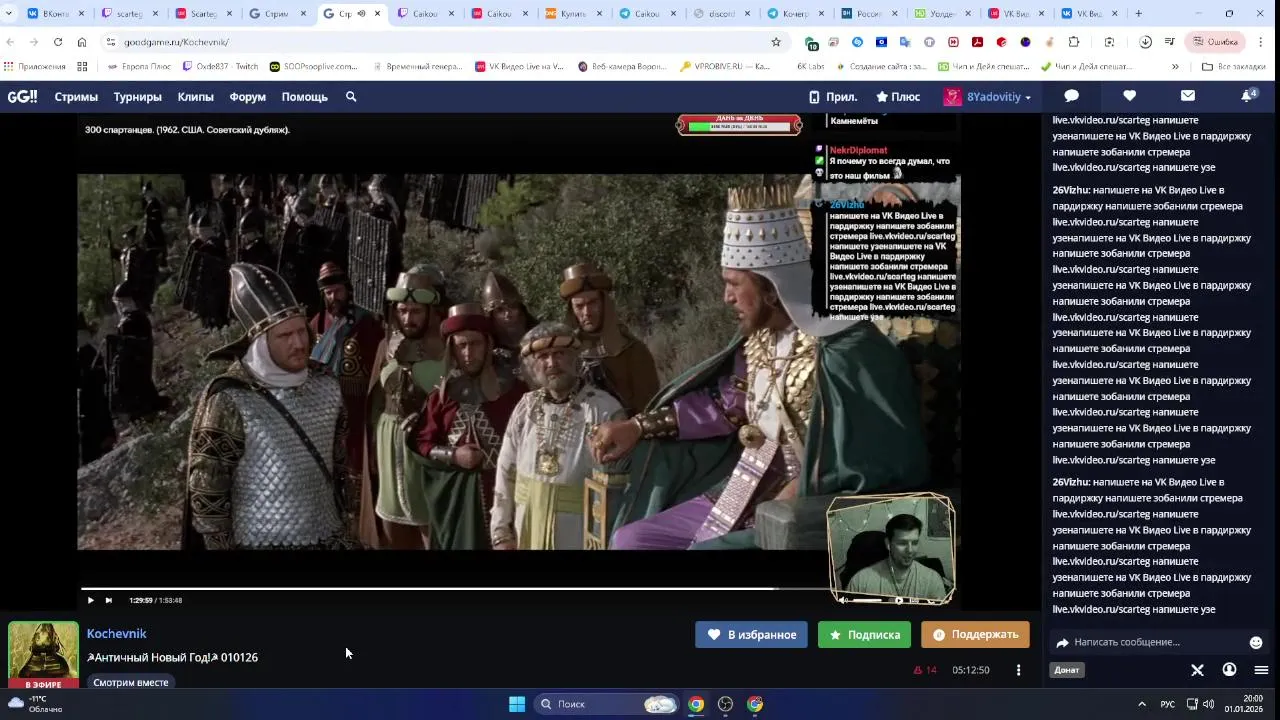This screenshot has width=1280, height=720.
Task: Open chat user profile circle icon
Action: point(1229,670)
